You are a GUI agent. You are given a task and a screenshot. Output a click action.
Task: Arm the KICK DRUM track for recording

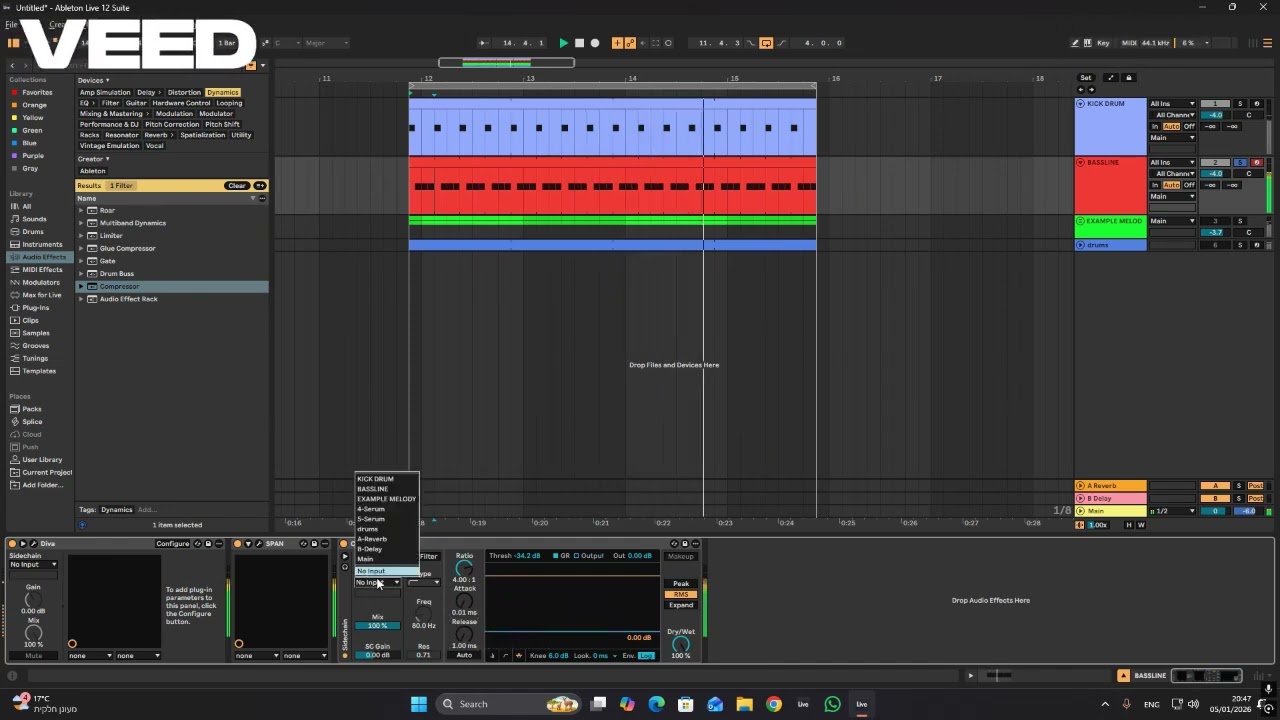[x=1257, y=104]
